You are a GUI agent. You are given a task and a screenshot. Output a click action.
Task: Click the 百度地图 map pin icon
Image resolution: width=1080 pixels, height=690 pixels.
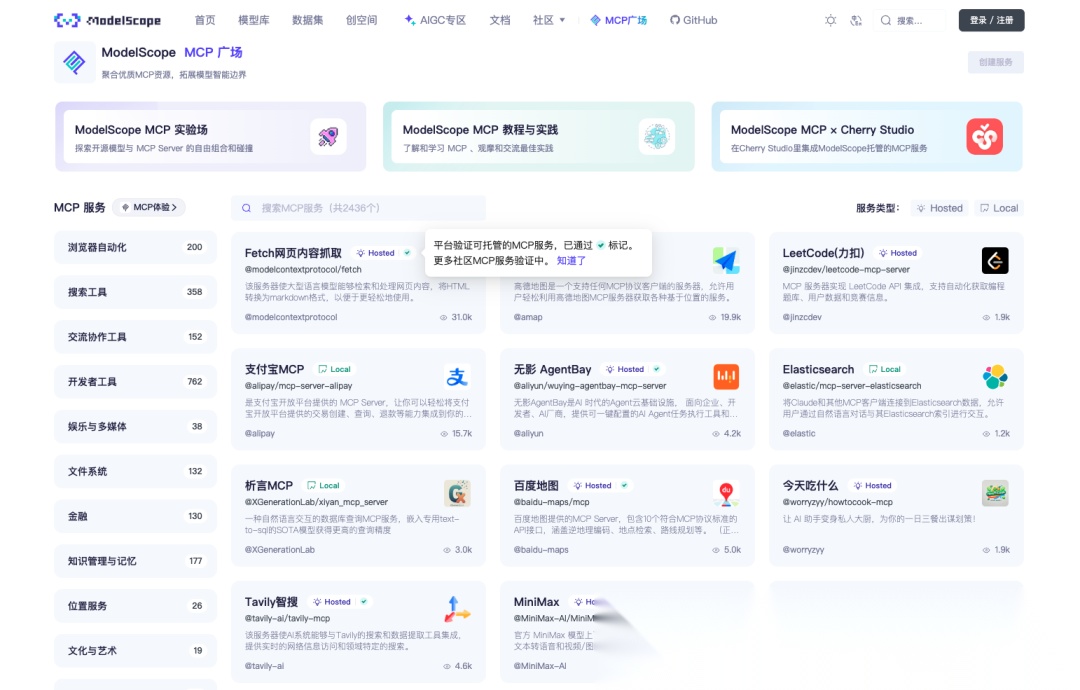click(x=726, y=493)
